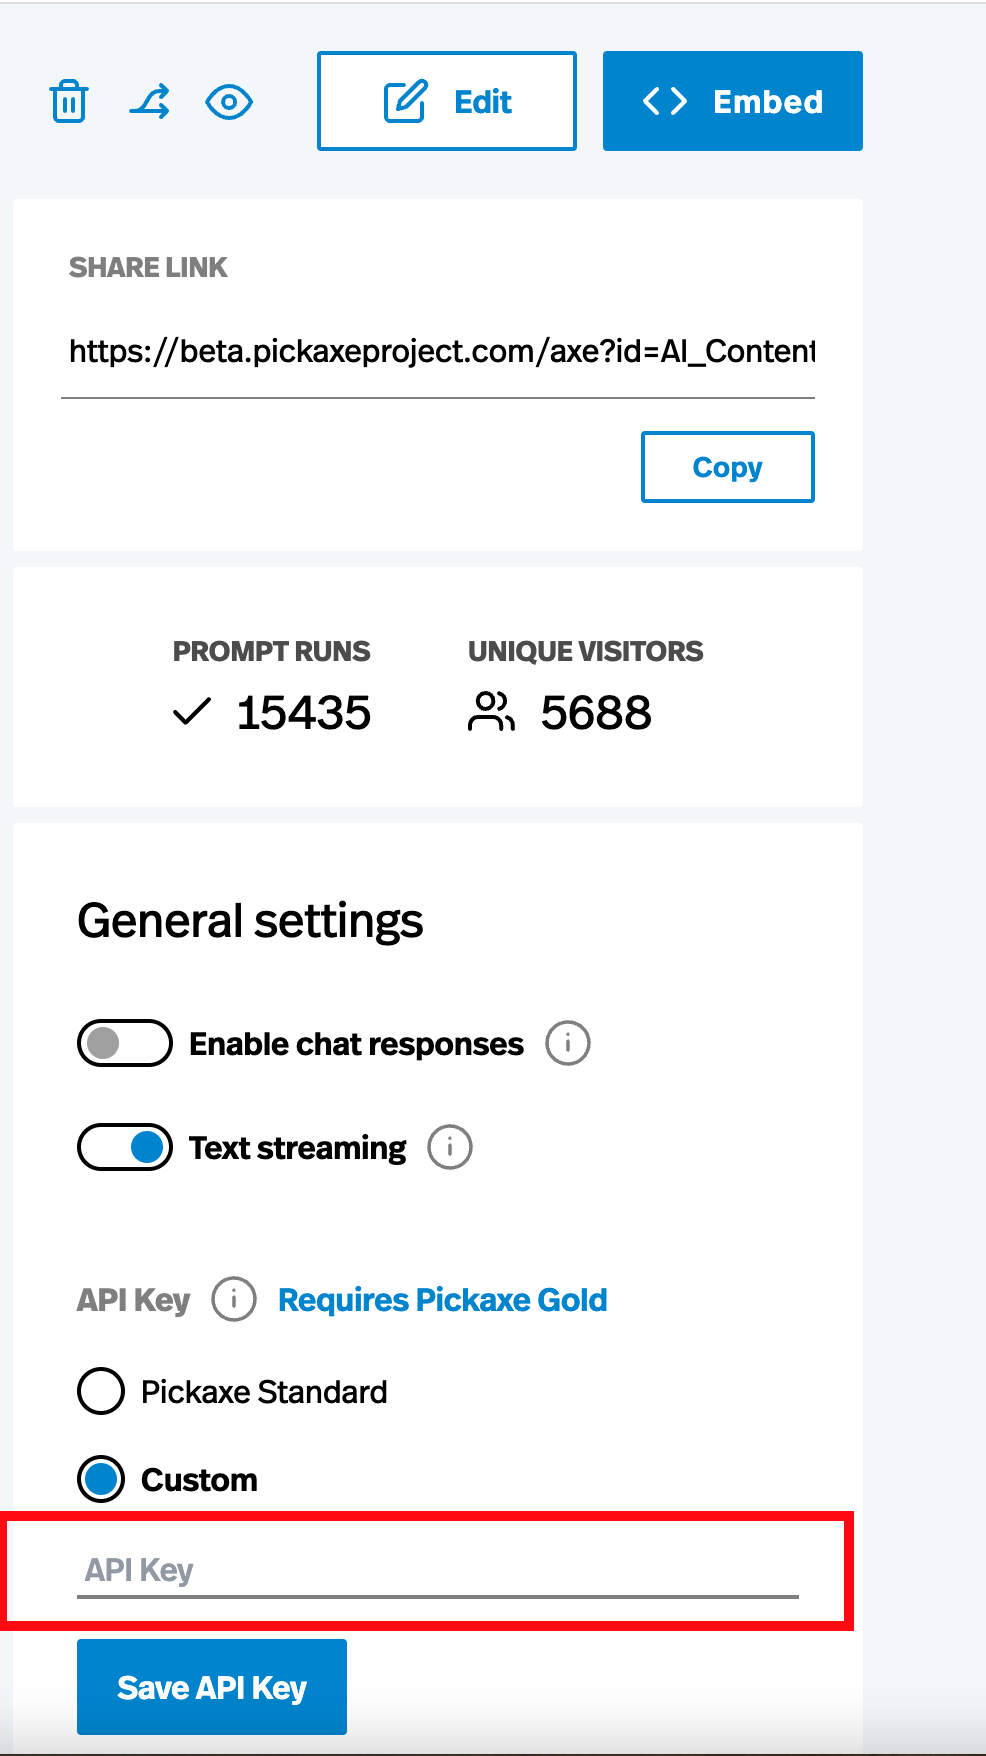Click the trash delete icon
The image size is (986, 1756).
[69, 102]
